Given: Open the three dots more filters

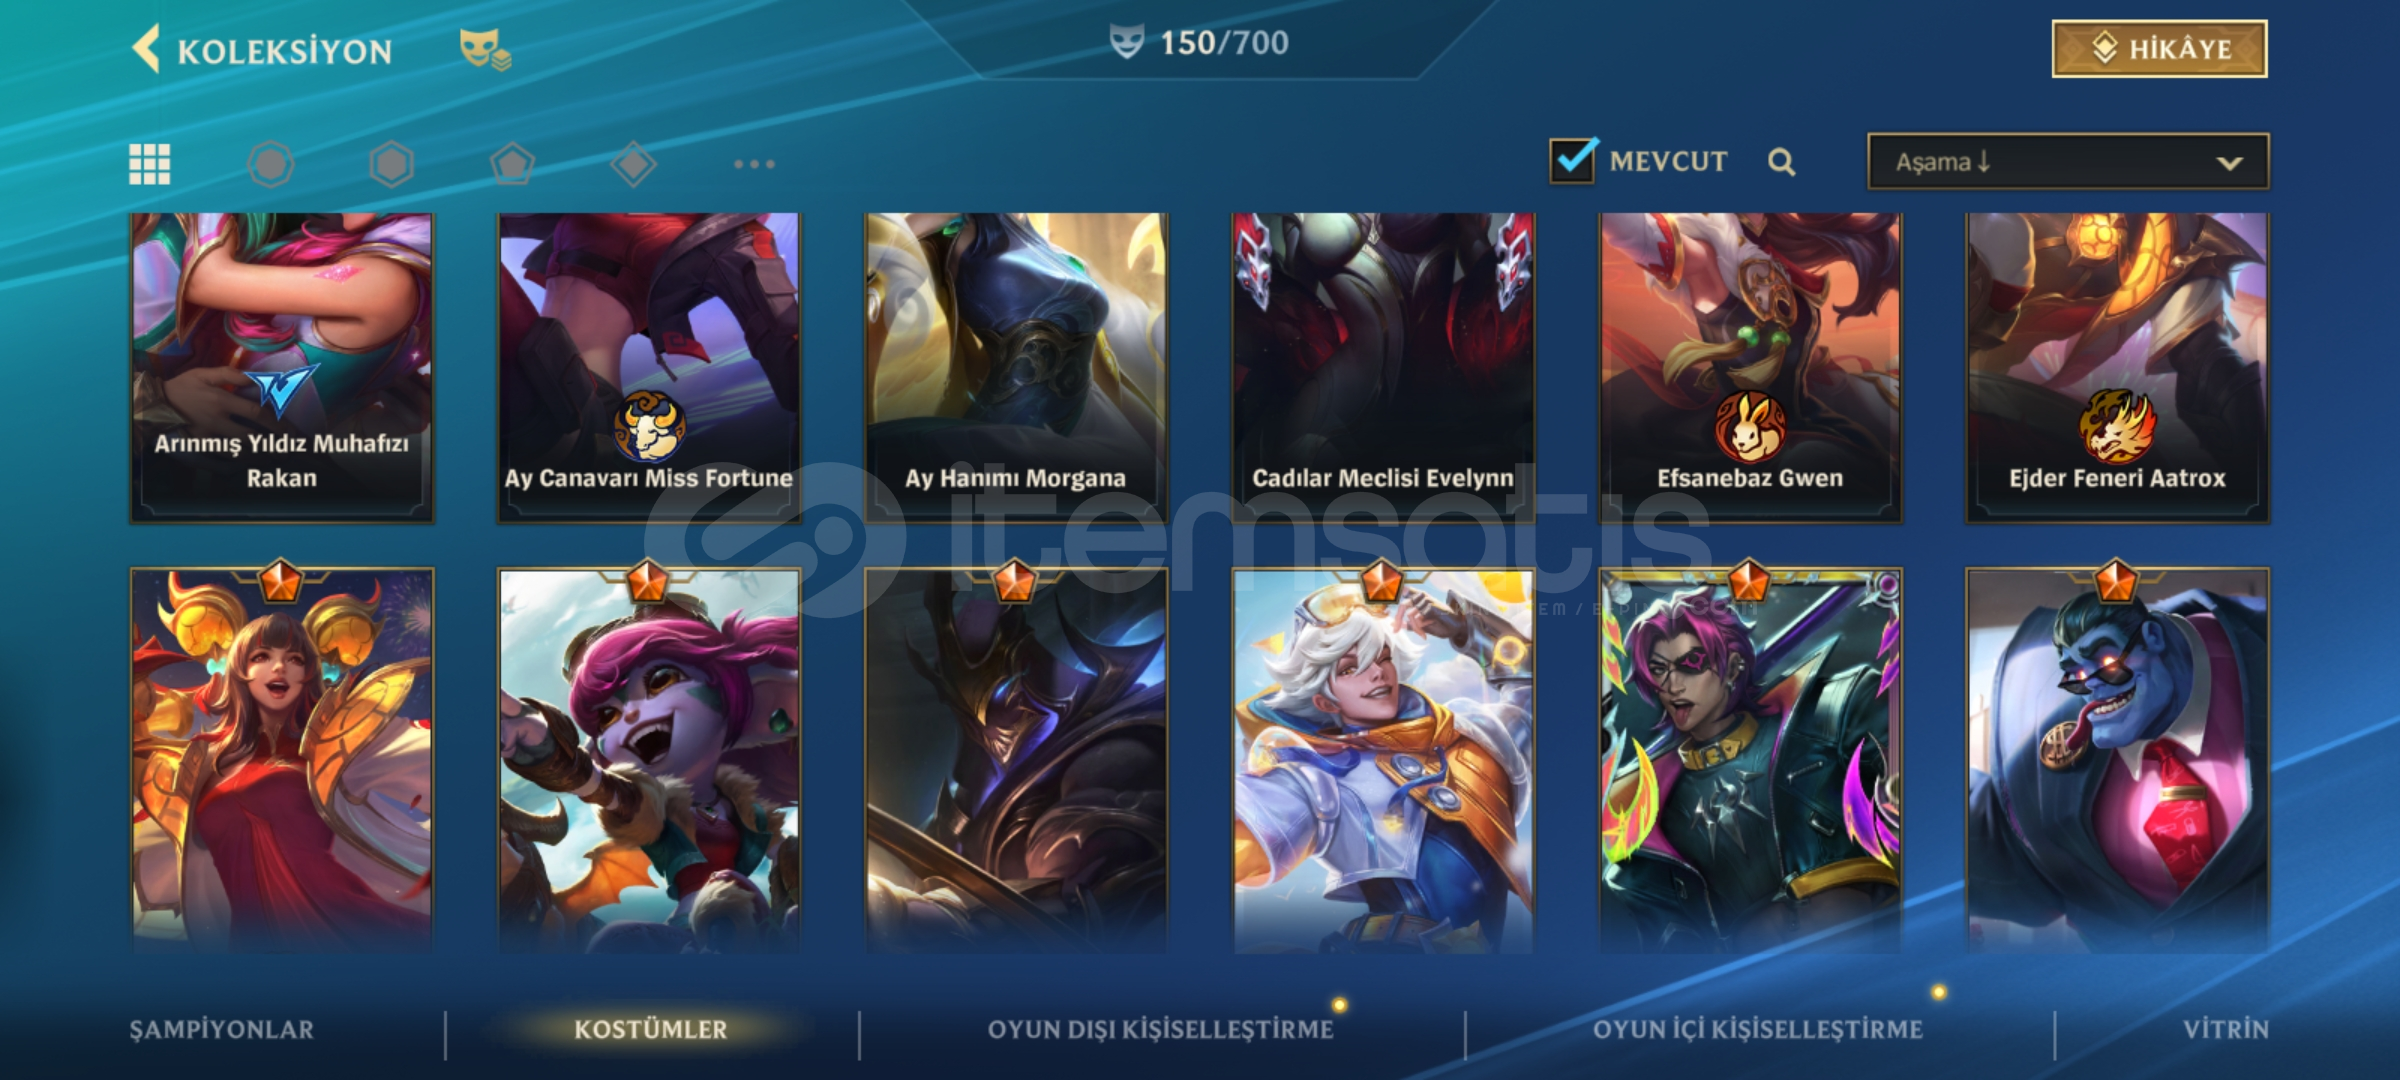Looking at the screenshot, I should 754,164.
